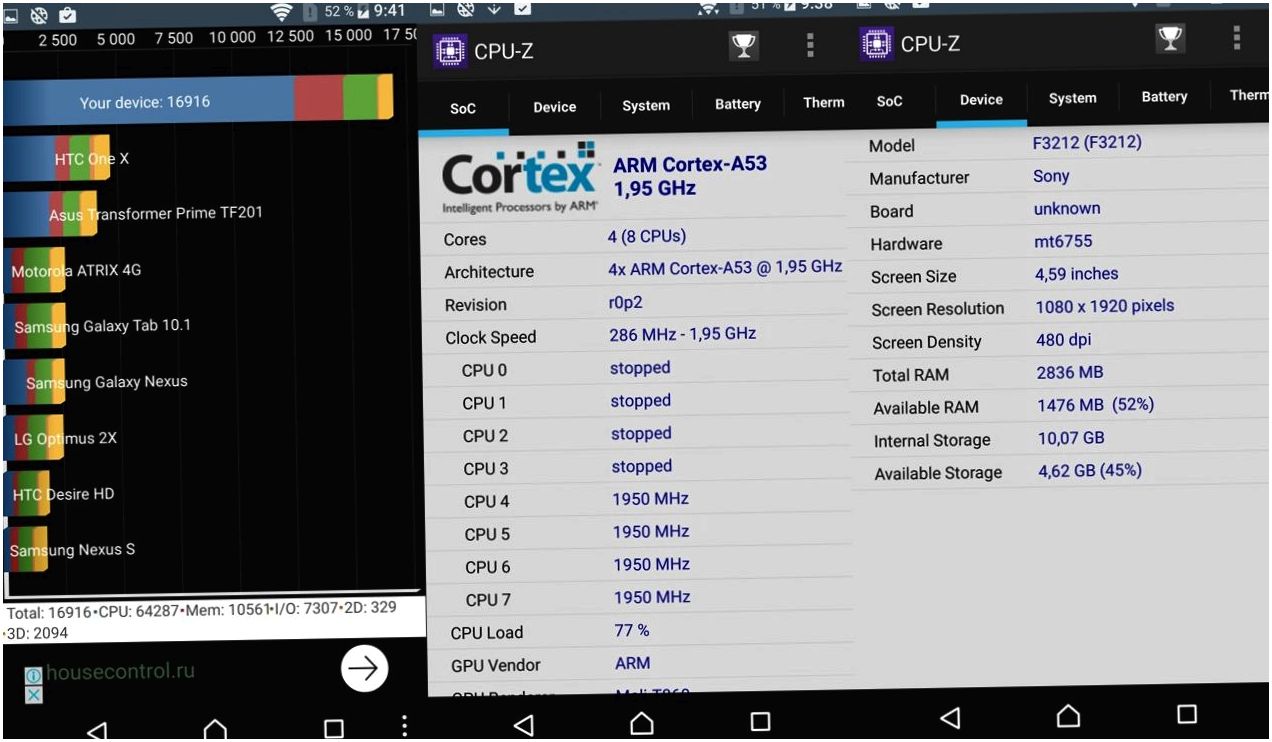Tap the ad info icon near housecontrol.ru
This screenshot has height=742, width=1272.
click(33, 676)
